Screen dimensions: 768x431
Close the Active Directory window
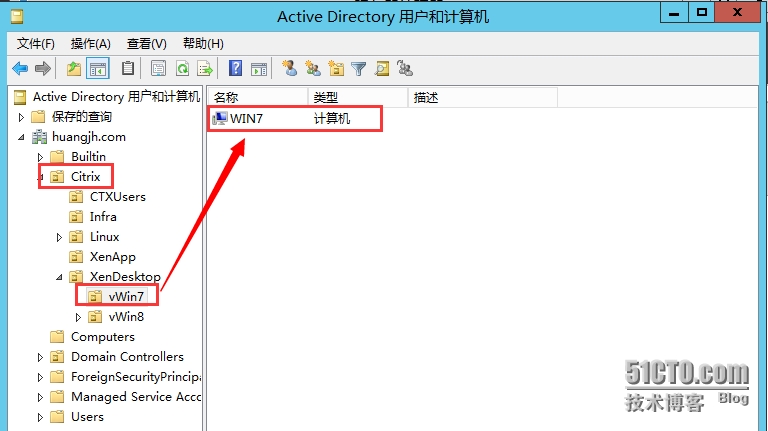pyautogui.click(x=737, y=13)
